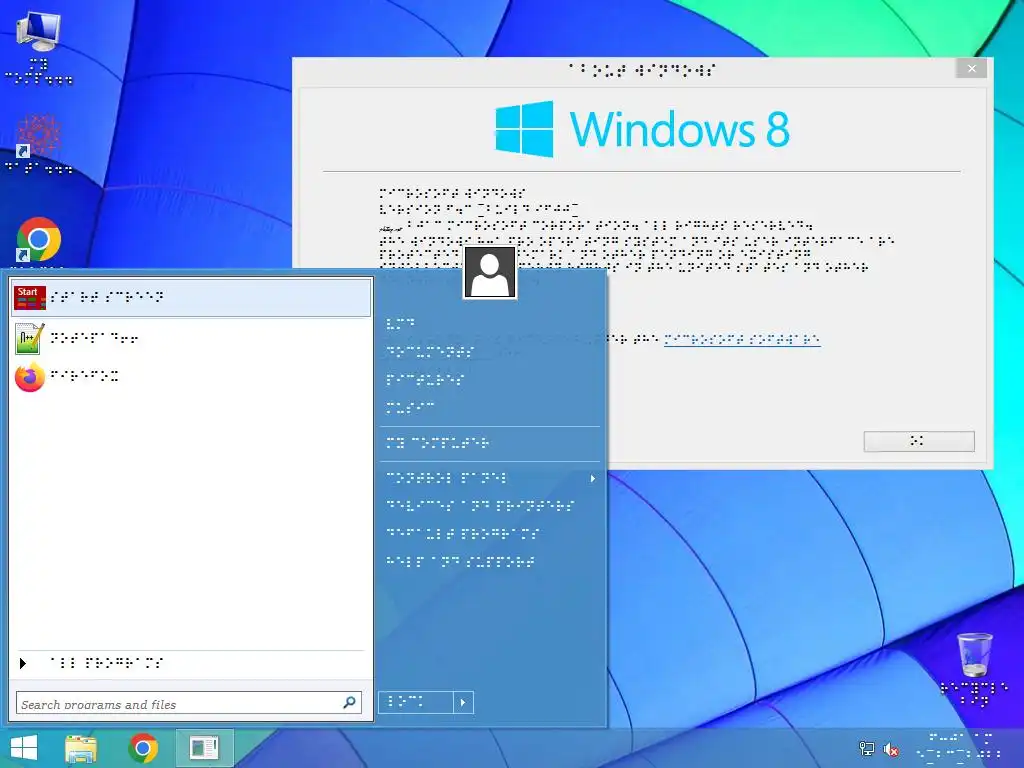Open Documents from the Start menu right column

point(490,352)
